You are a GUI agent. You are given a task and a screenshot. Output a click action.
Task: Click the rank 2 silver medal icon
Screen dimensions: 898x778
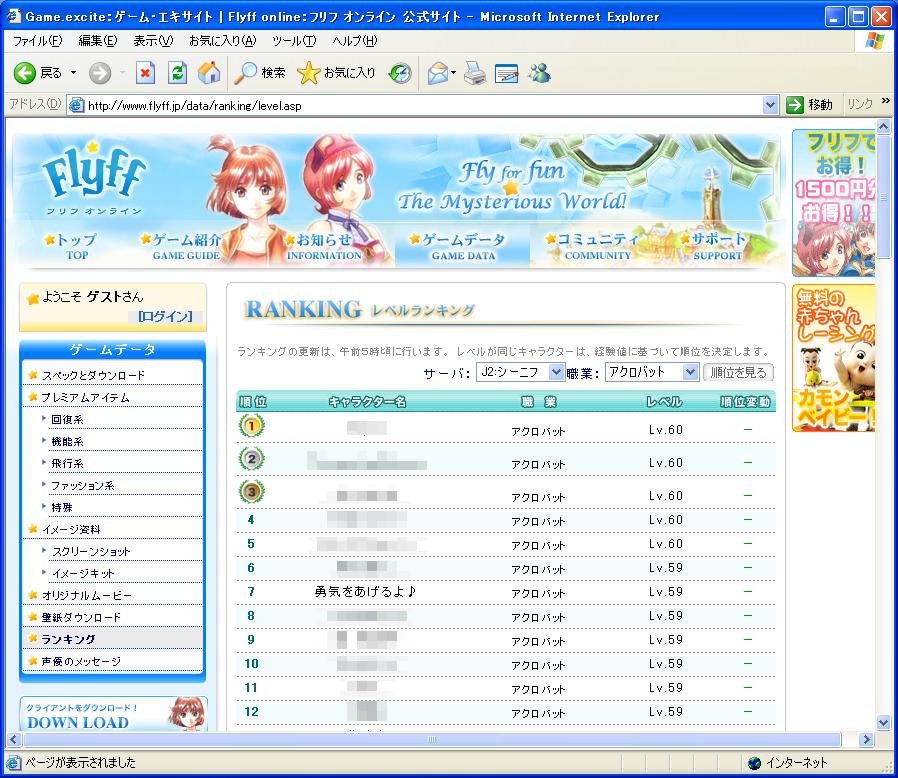251,459
